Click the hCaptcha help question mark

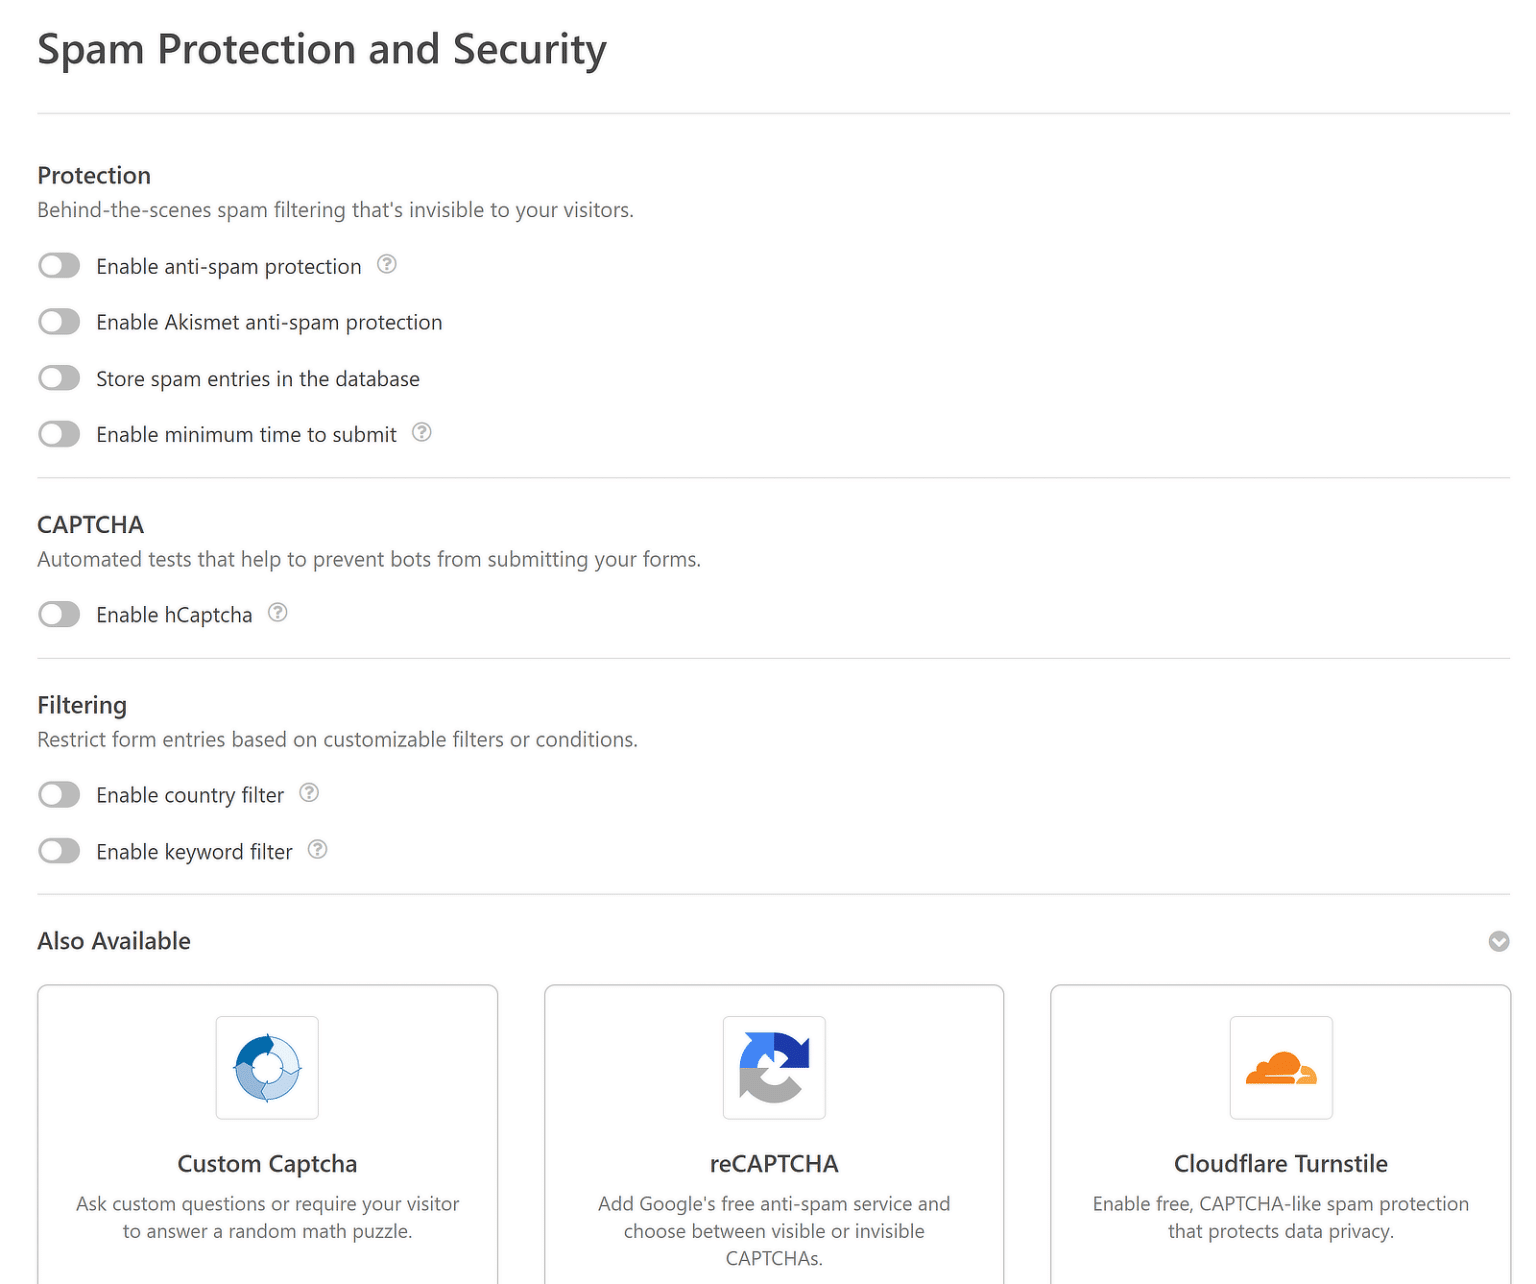point(278,613)
